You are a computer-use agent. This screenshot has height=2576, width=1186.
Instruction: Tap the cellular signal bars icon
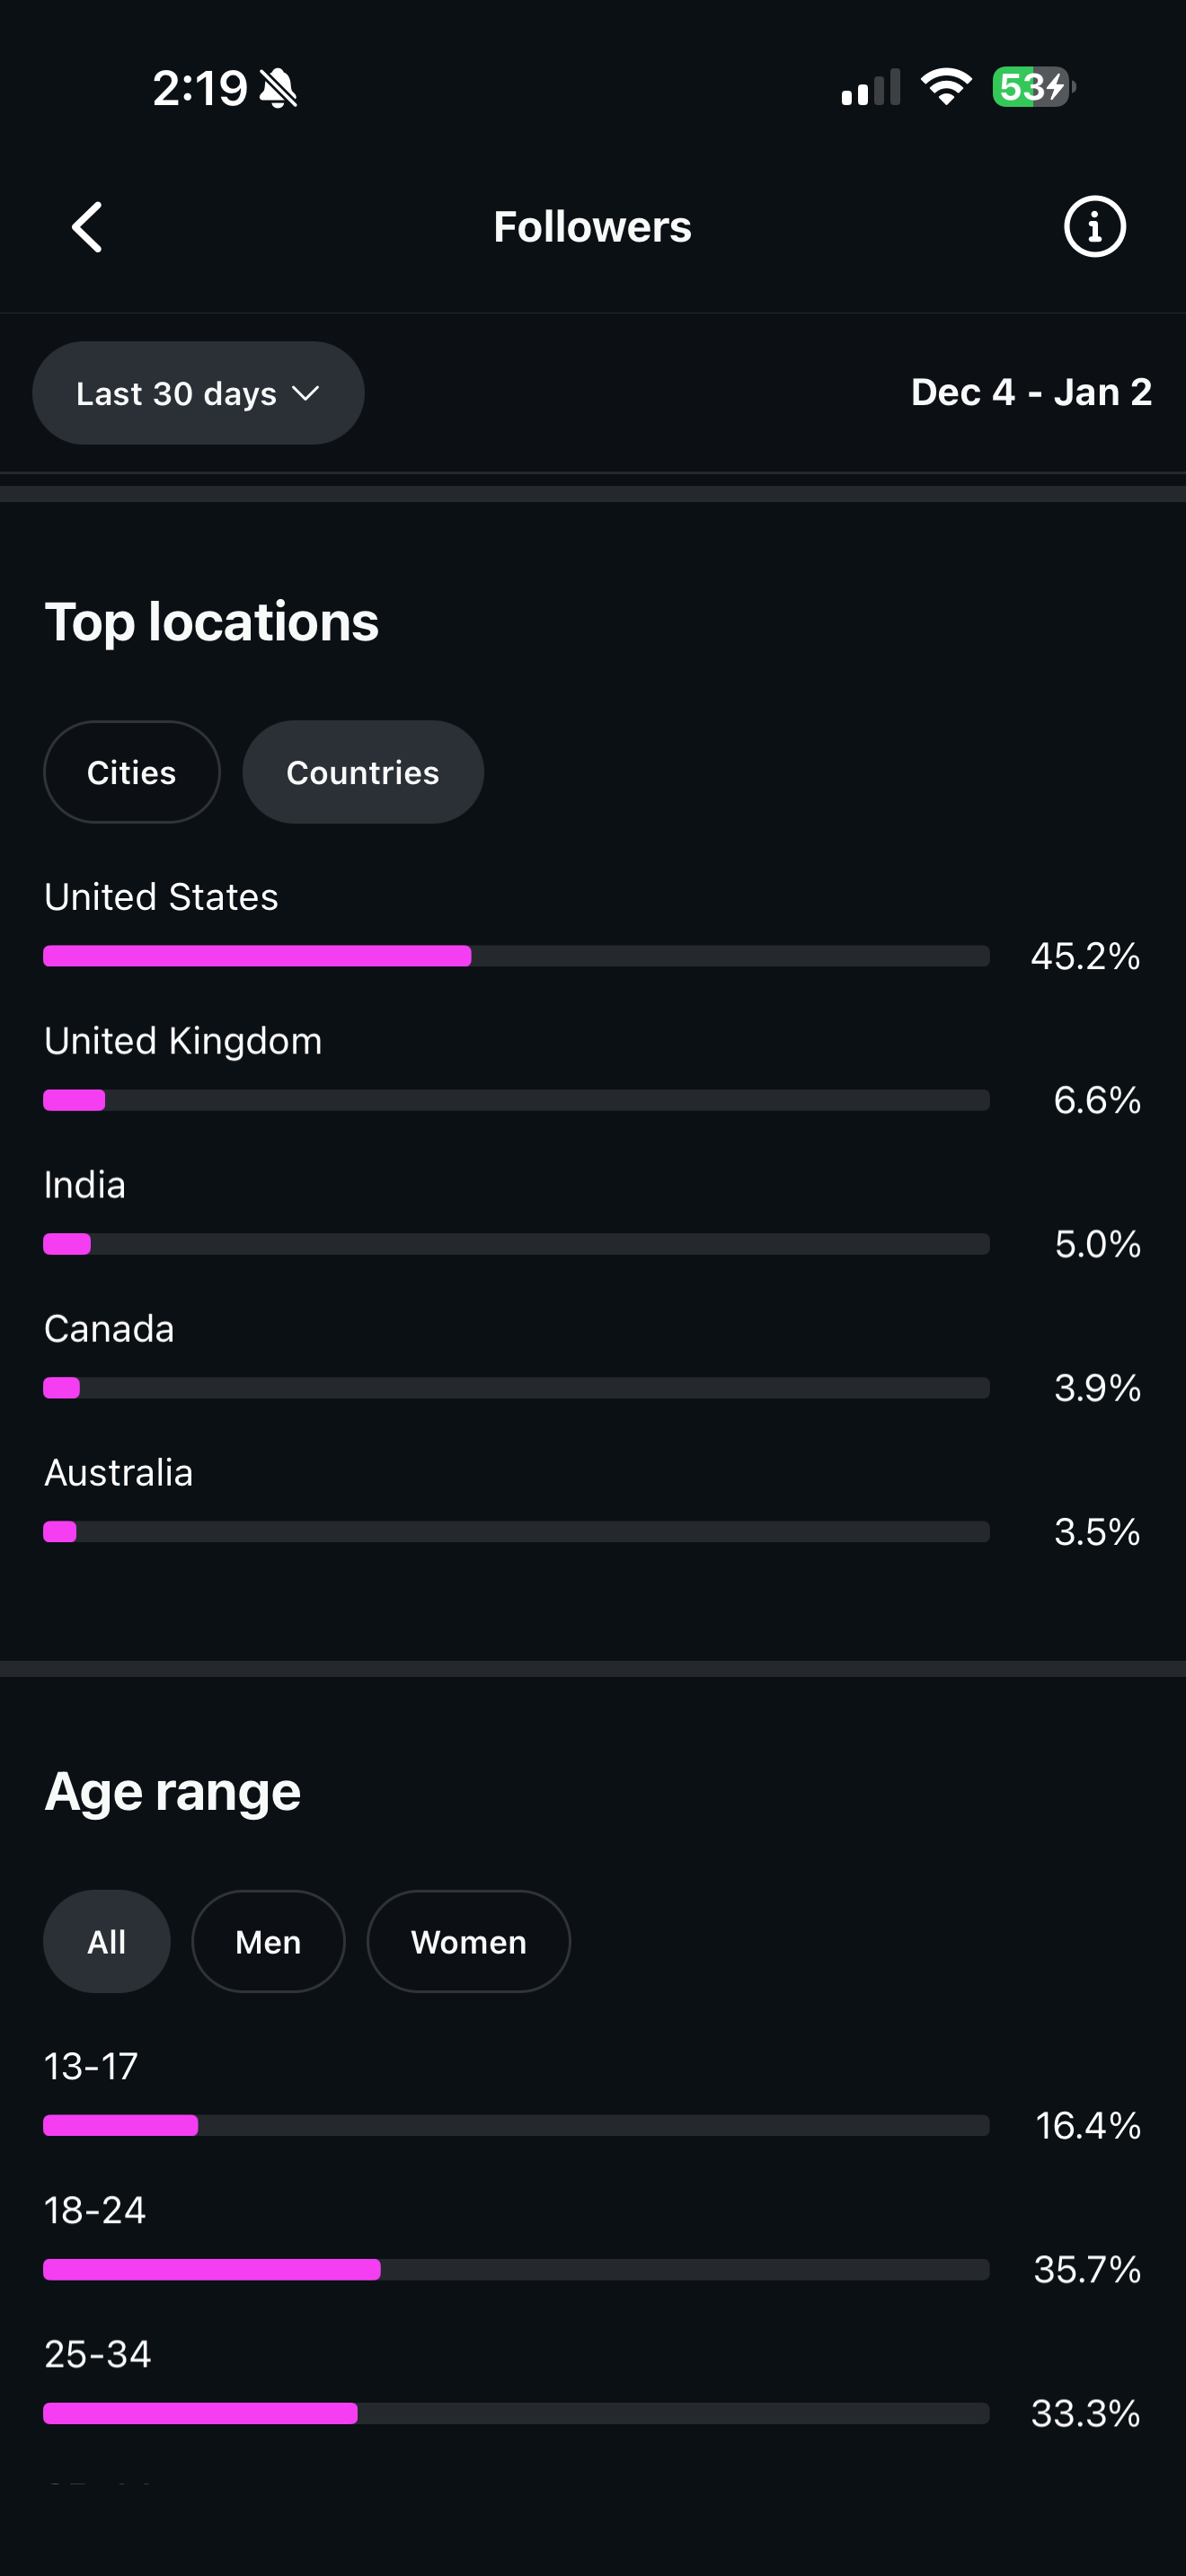871,88
